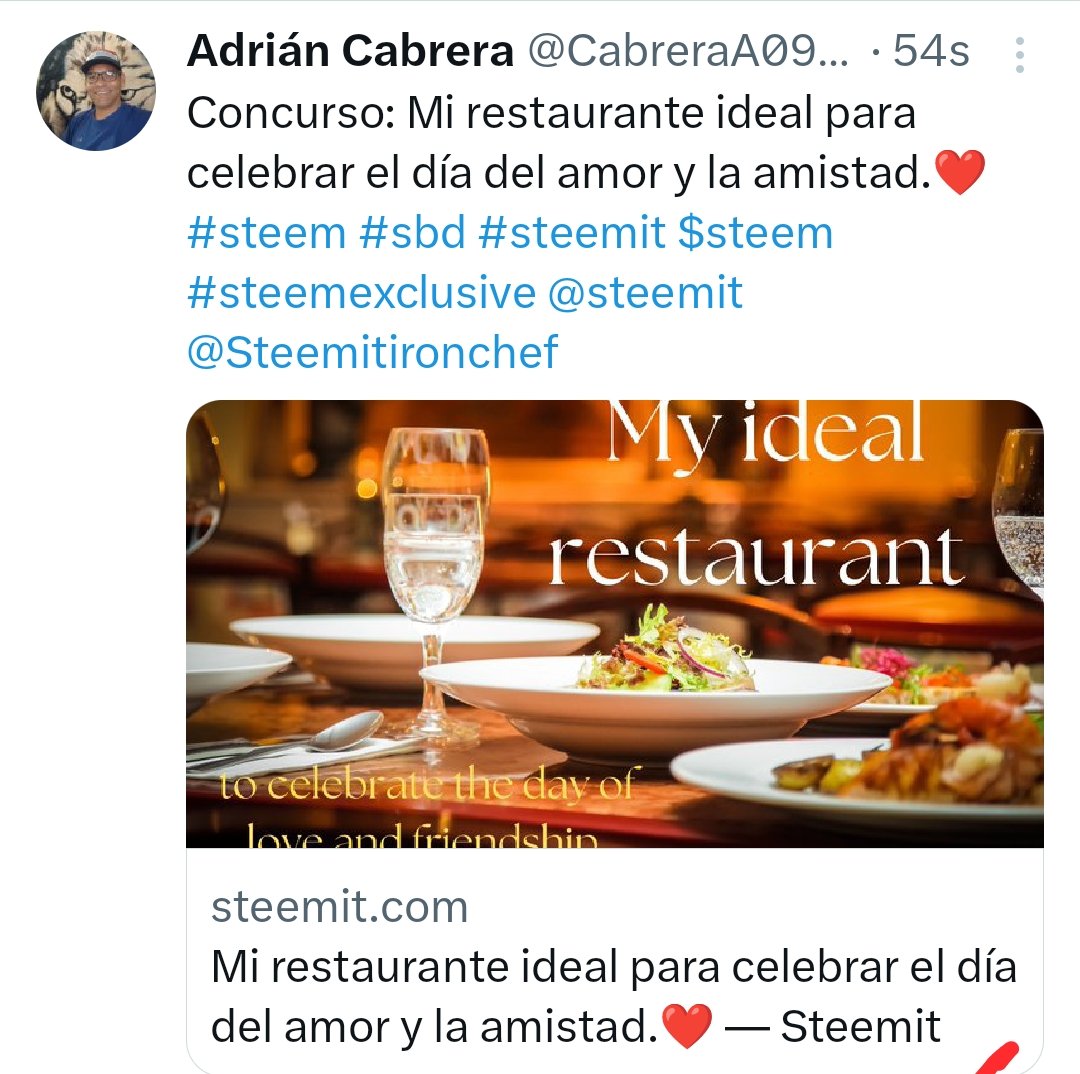Open the three-dot more options menu
The width and height of the screenshot is (1080, 1074).
1019,54
